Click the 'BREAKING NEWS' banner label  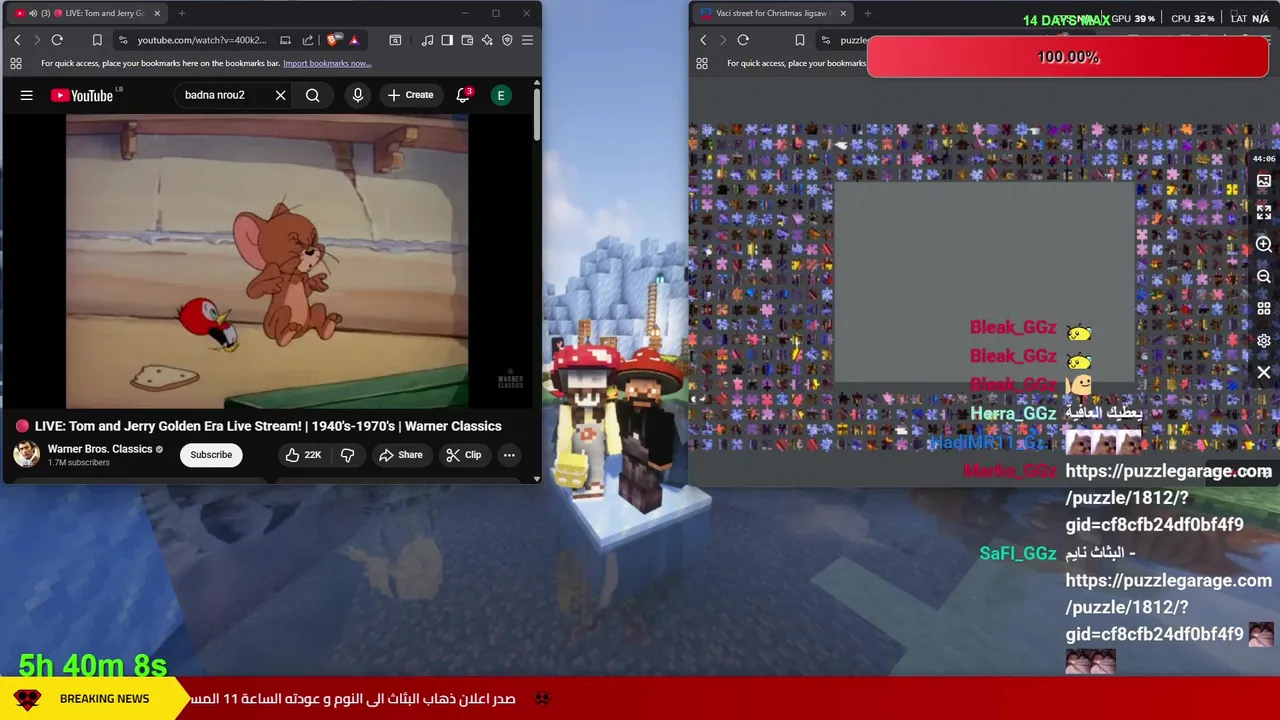click(104, 699)
